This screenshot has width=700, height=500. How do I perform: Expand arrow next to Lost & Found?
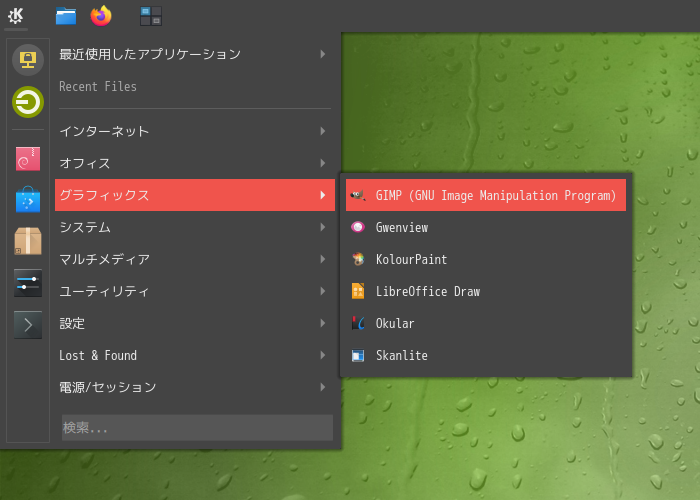pos(322,355)
